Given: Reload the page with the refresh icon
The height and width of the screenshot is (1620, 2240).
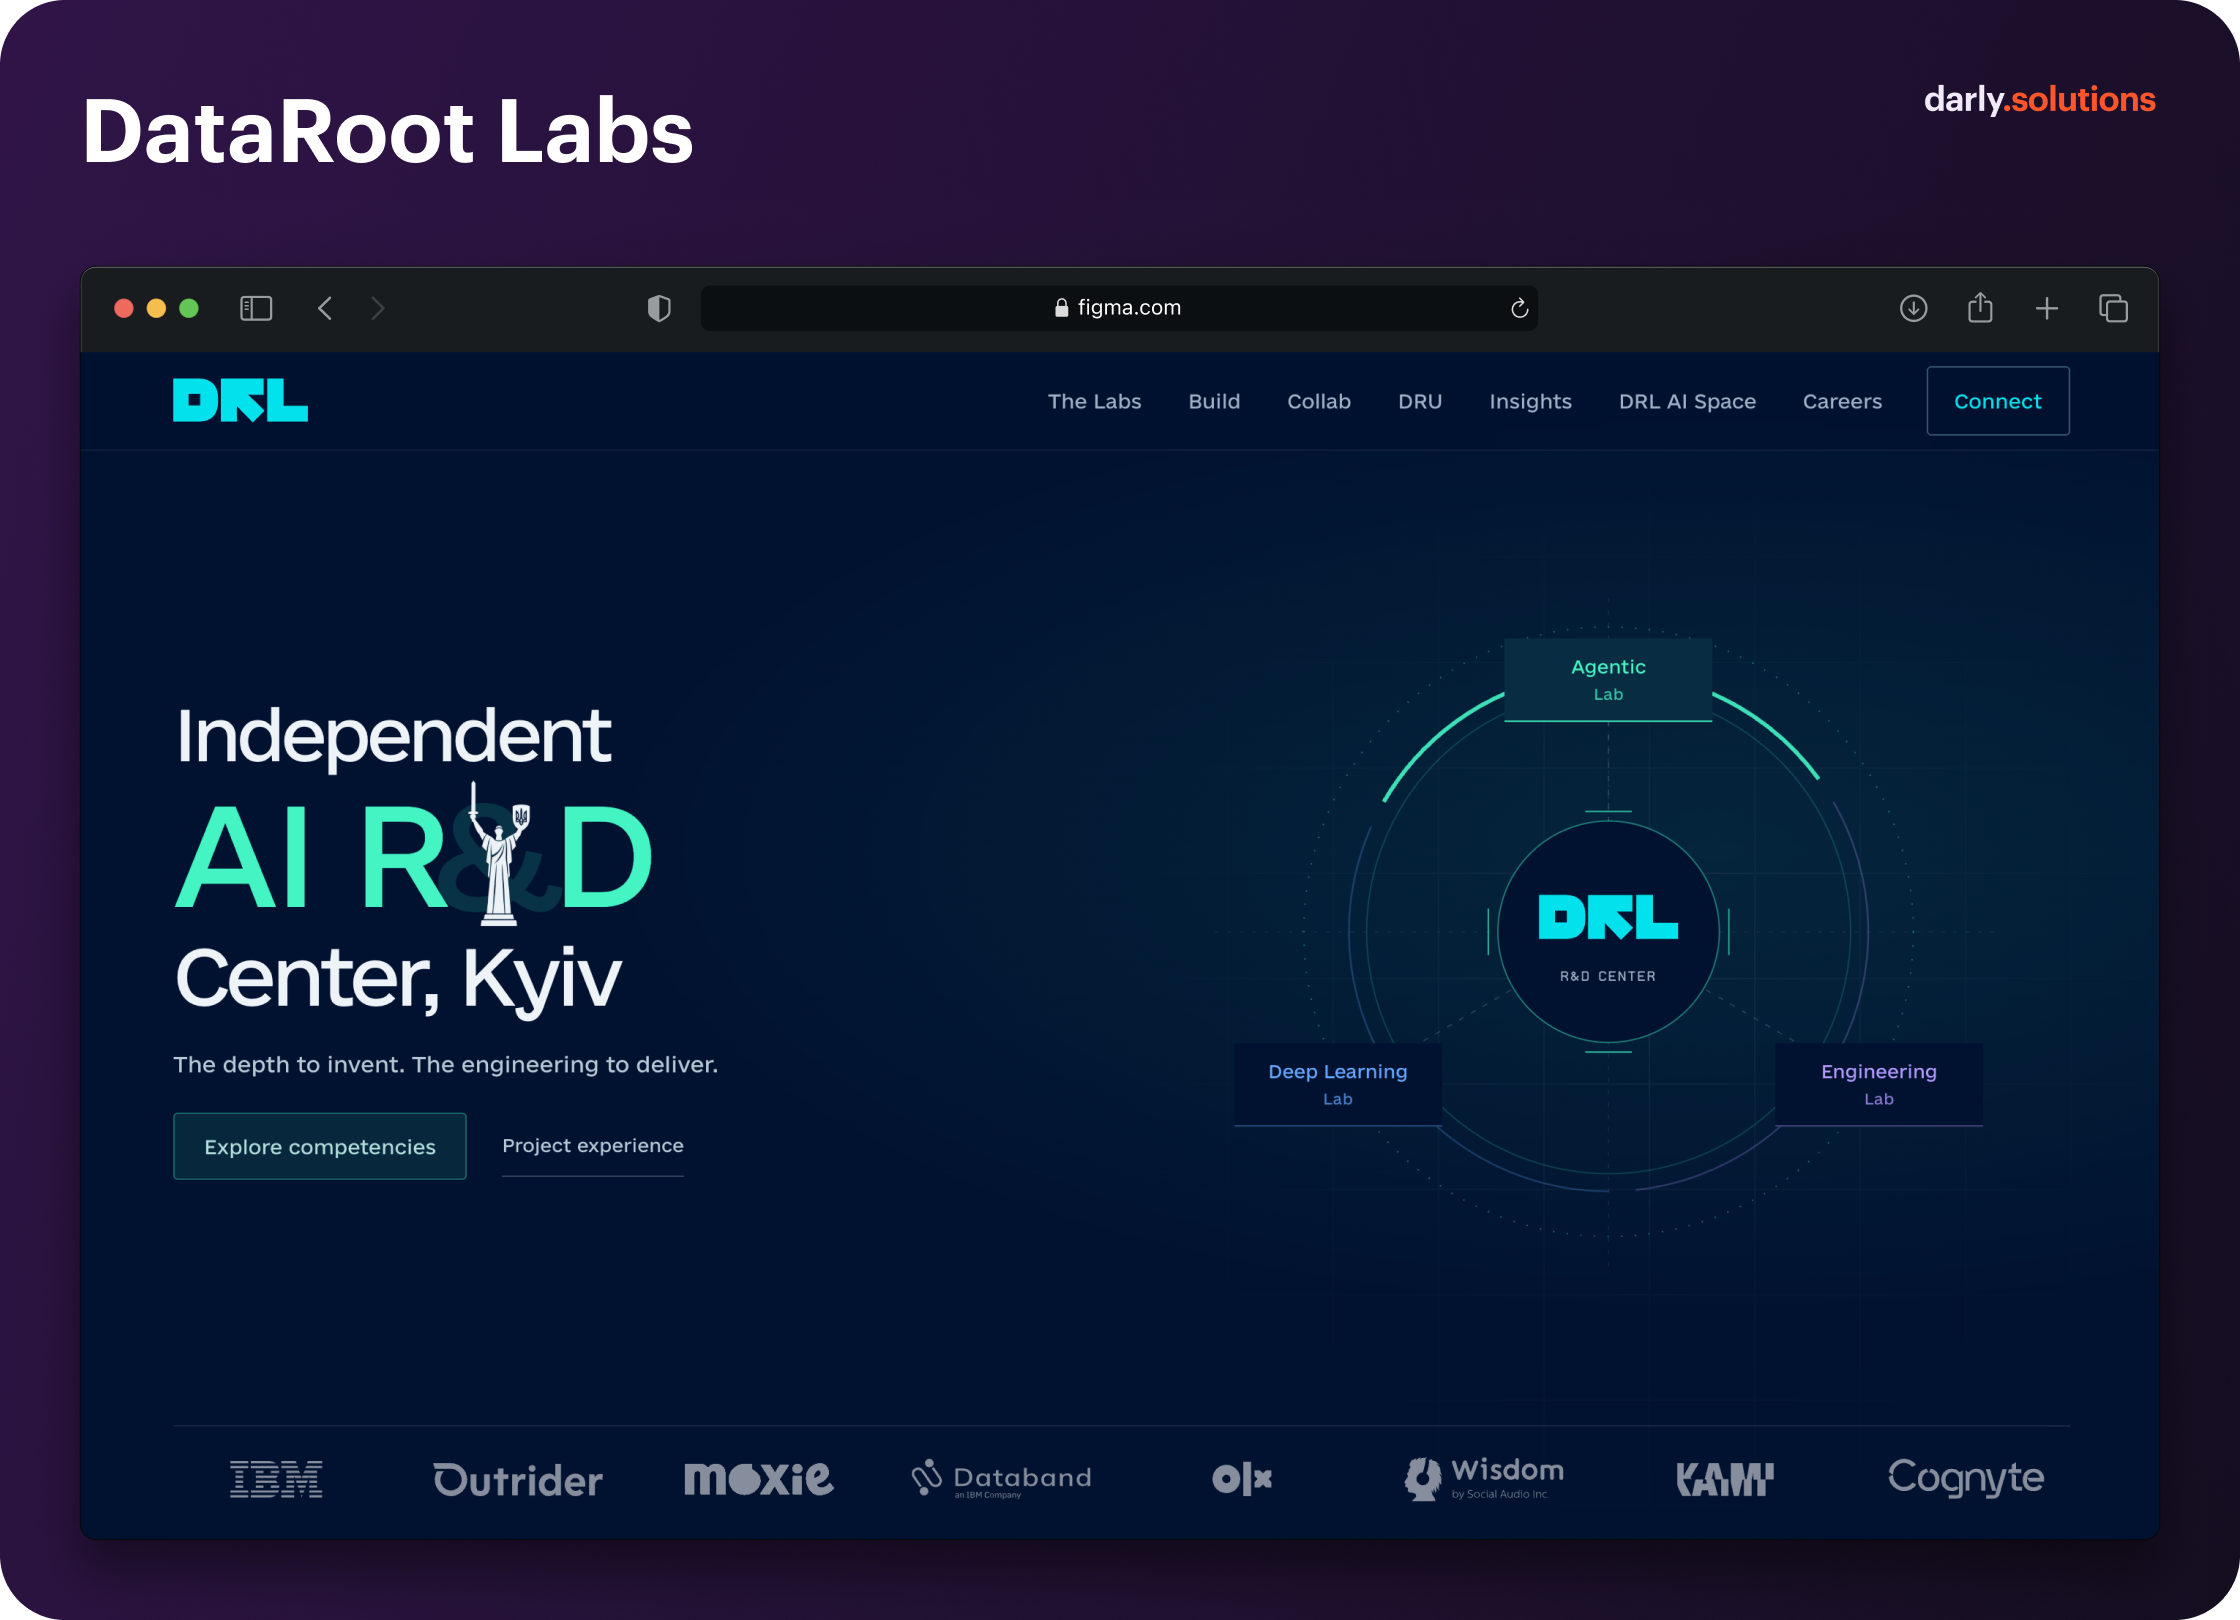Looking at the screenshot, I should pos(1519,308).
